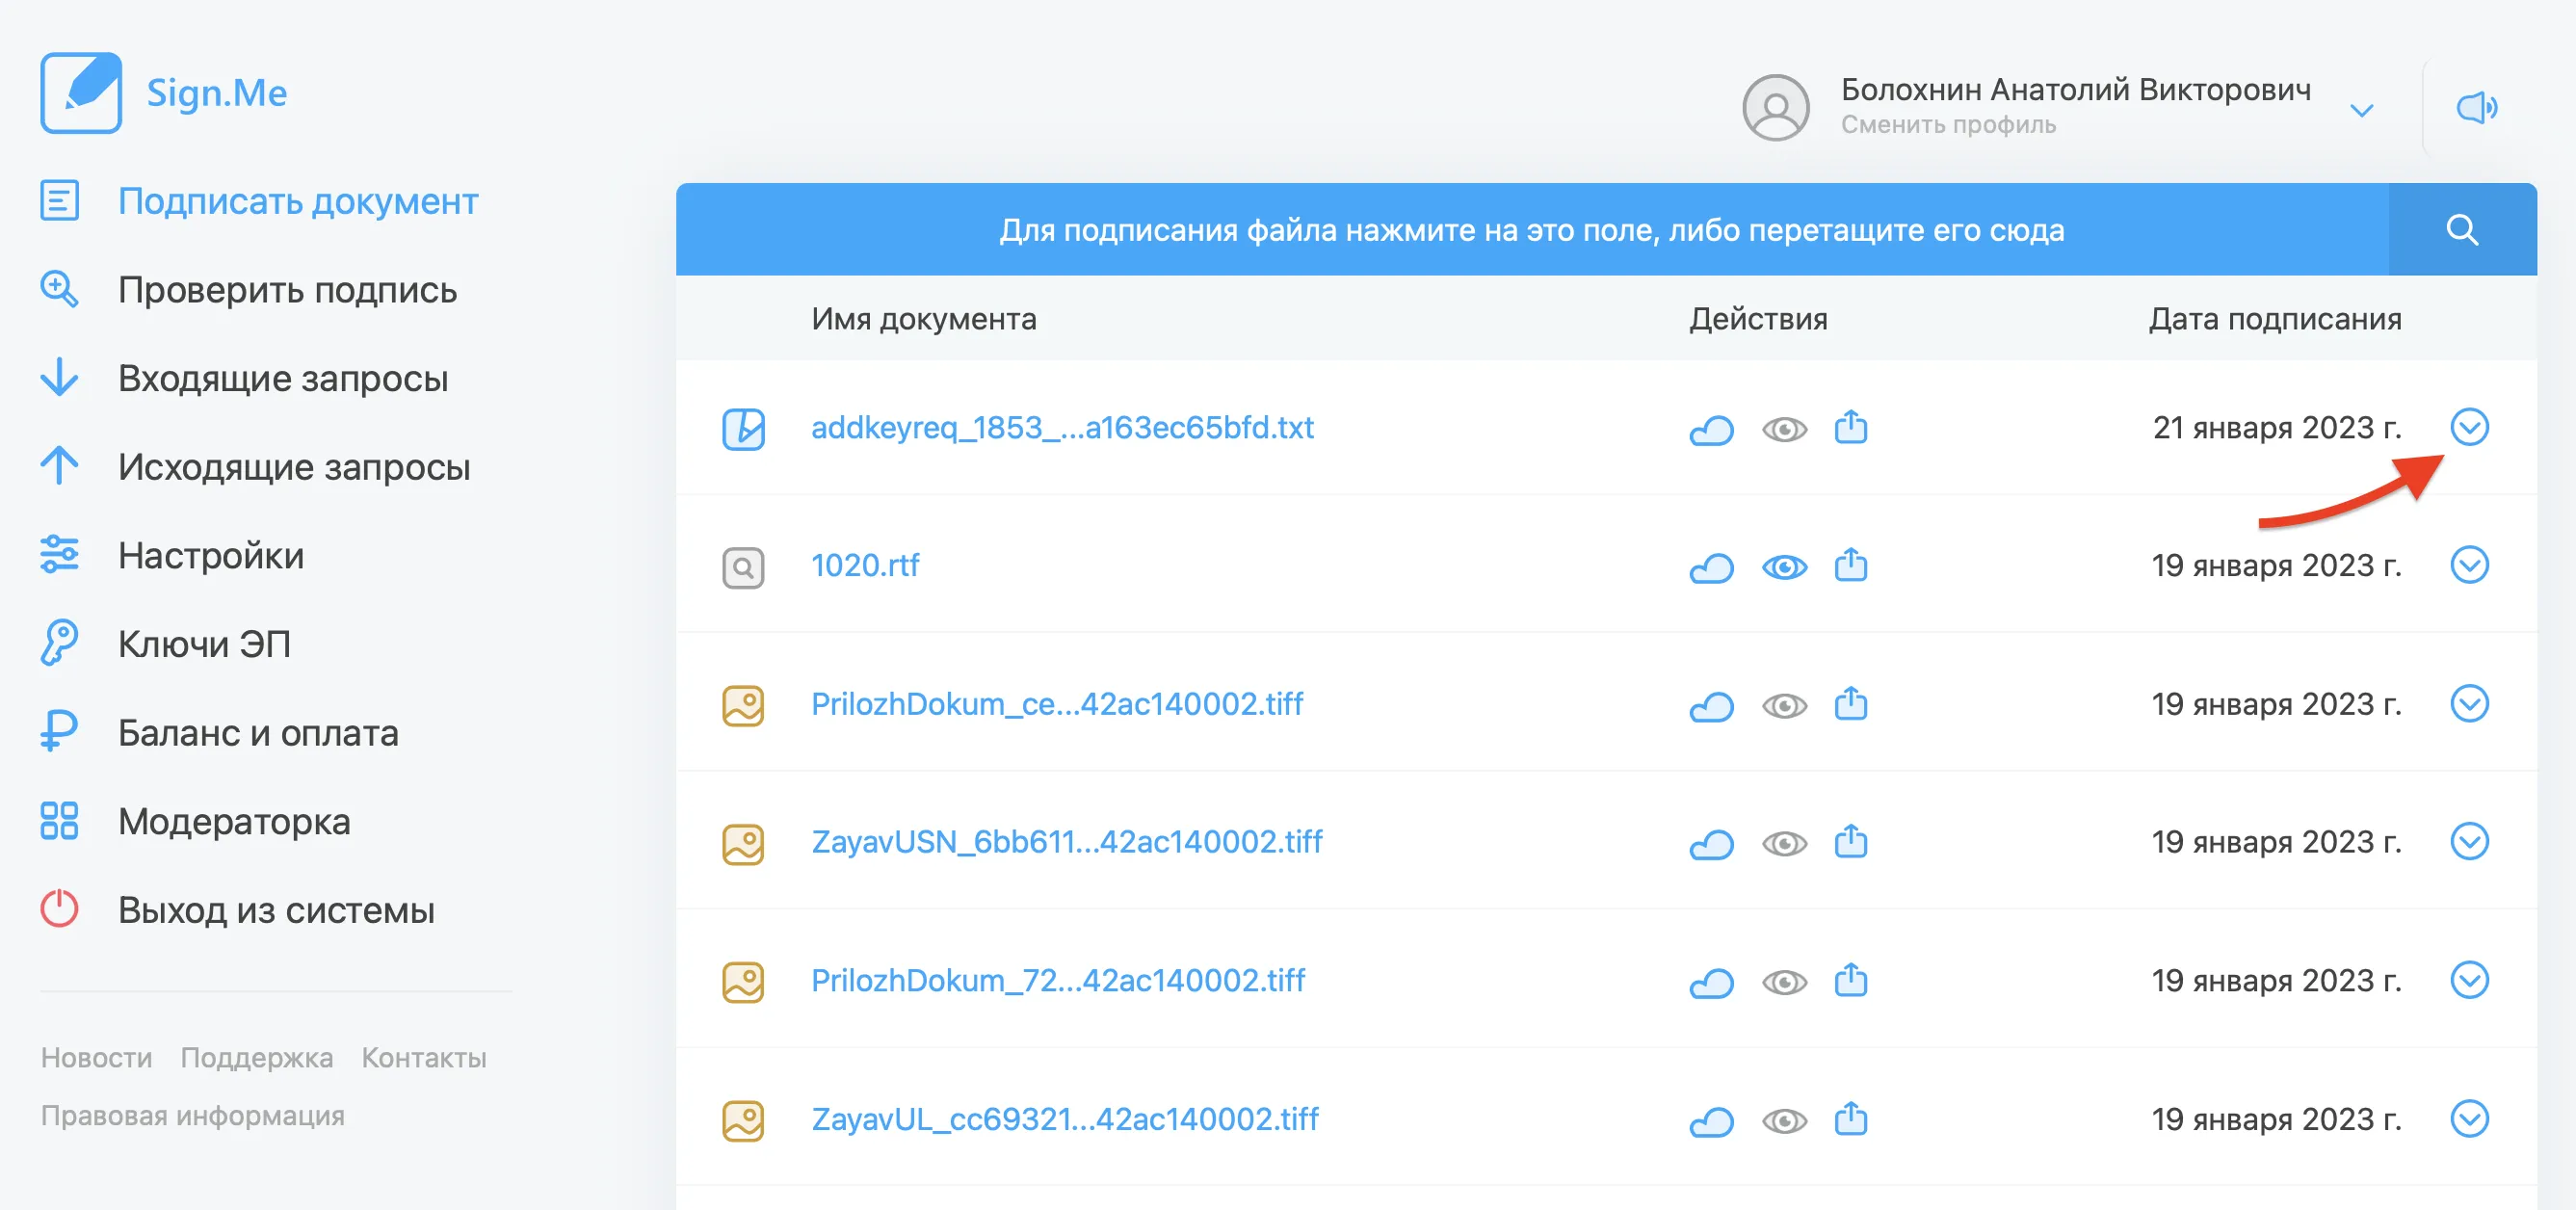Expand the addkeyreq txt row details
The width and height of the screenshot is (2576, 1210).
coord(2469,427)
